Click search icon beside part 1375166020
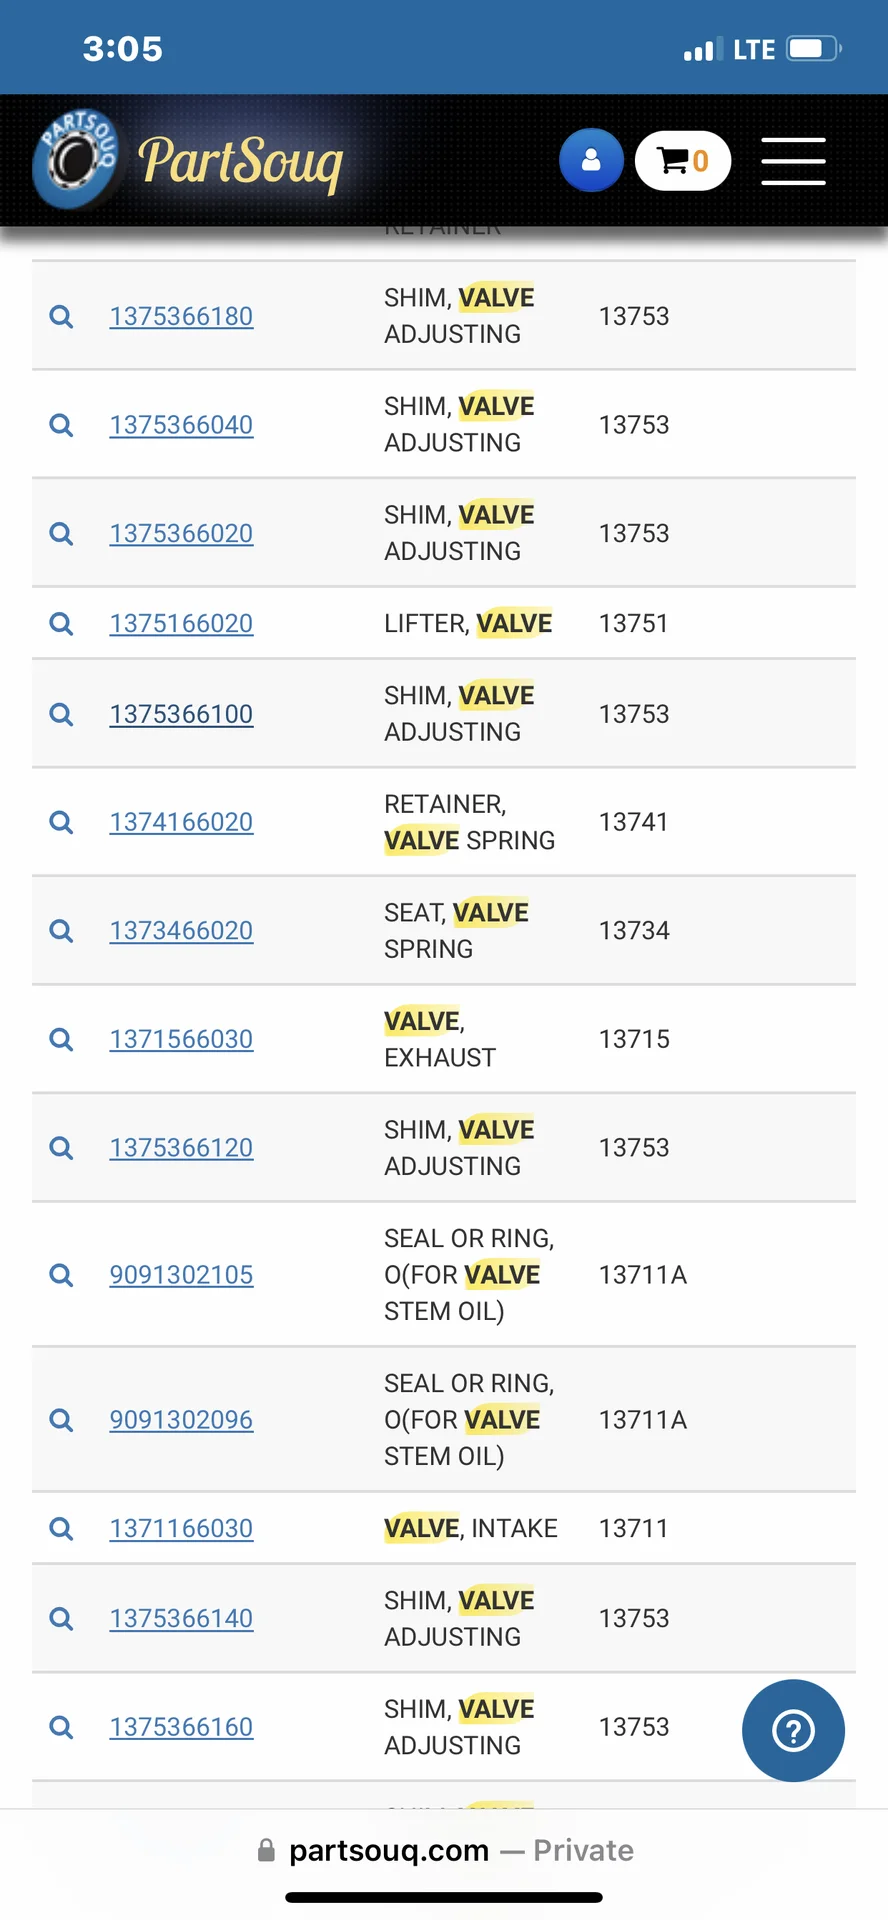This screenshot has height=1920, width=888. pos(61,624)
